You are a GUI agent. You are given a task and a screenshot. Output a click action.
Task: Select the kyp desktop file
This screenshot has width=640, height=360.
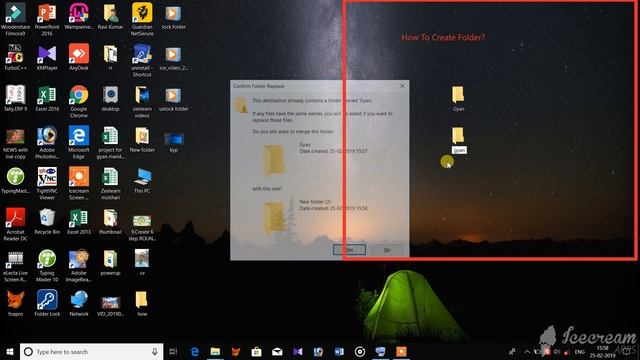point(173,142)
